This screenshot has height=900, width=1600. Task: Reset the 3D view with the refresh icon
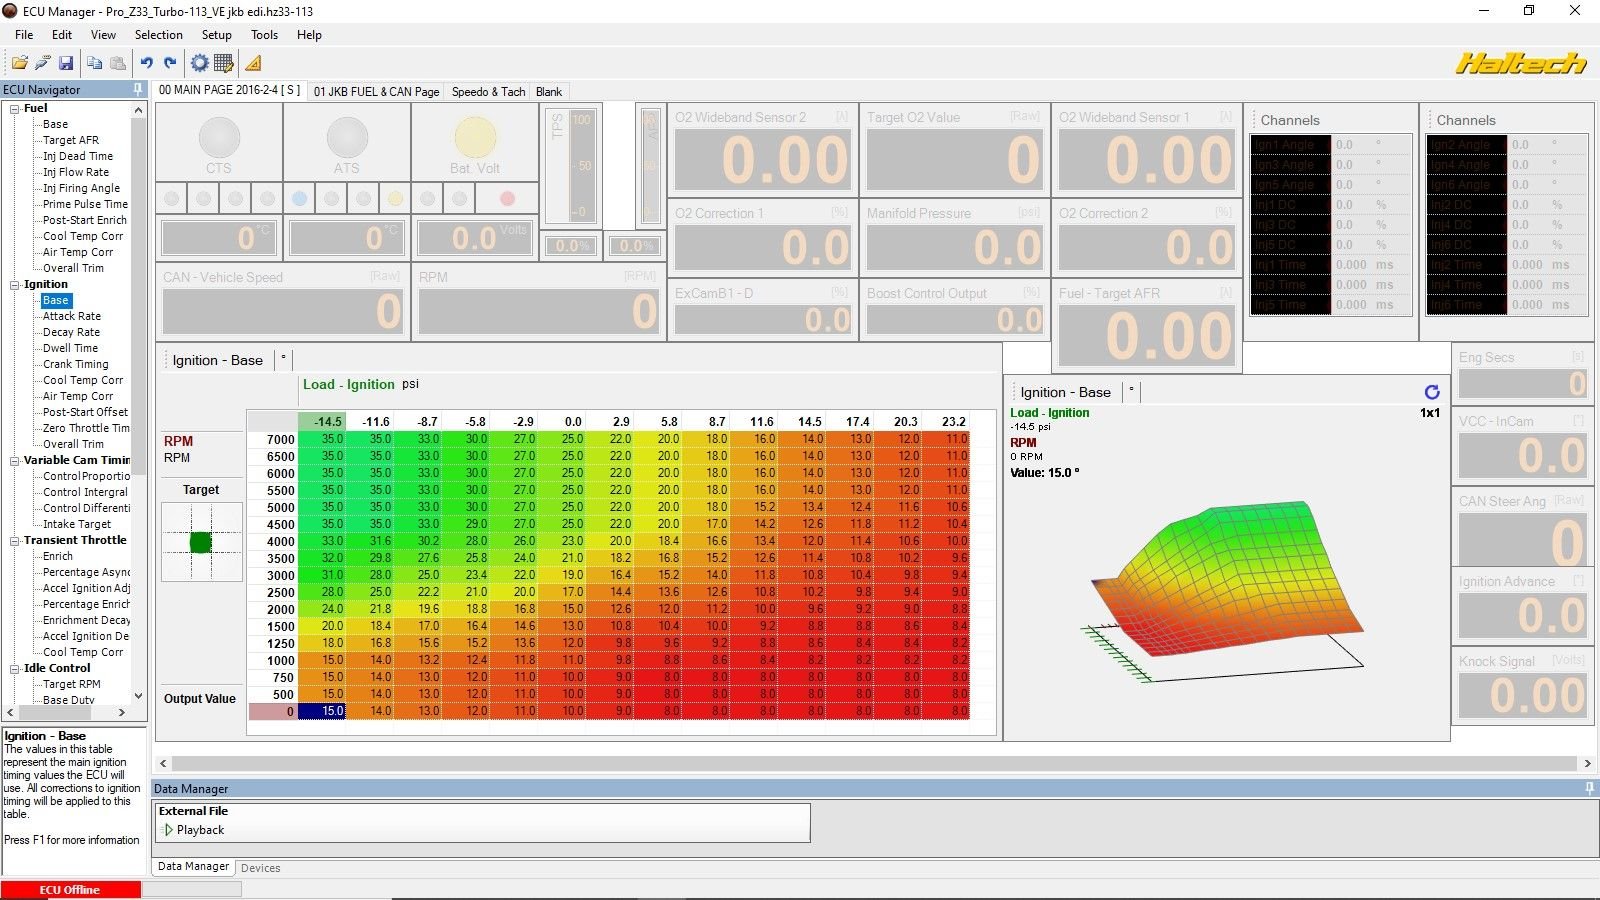click(x=1432, y=392)
